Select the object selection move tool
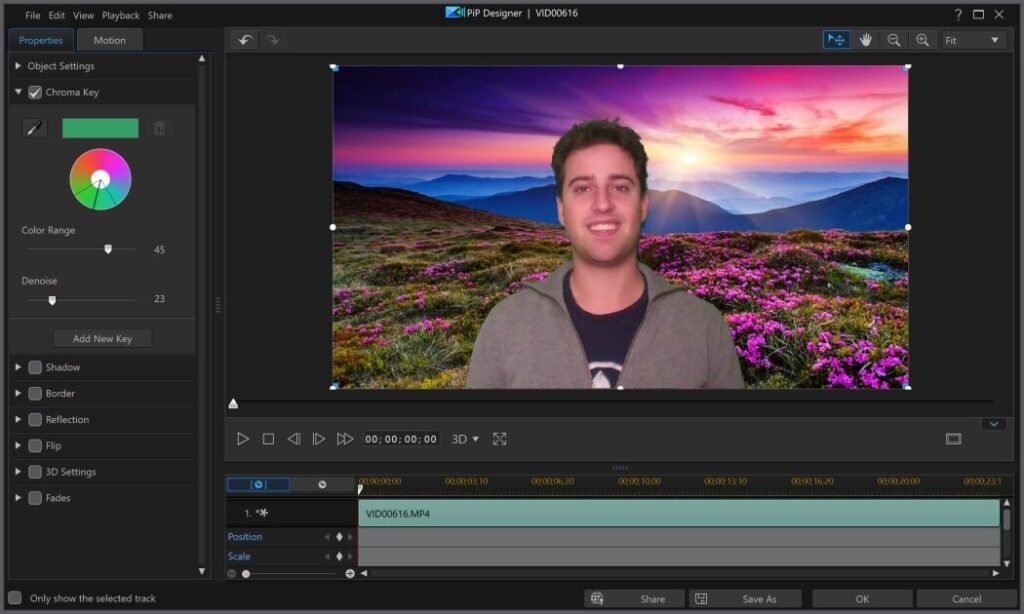Screen dimensions: 1024x614 click(836, 40)
